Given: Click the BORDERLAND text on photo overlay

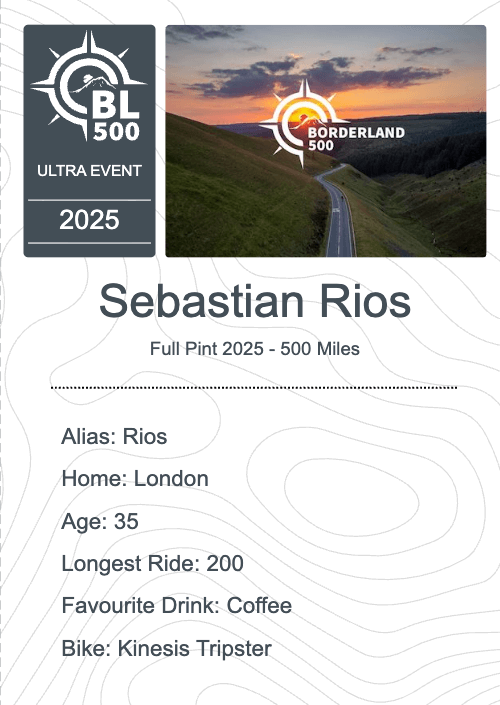Looking at the screenshot, I should [x=357, y=133].
